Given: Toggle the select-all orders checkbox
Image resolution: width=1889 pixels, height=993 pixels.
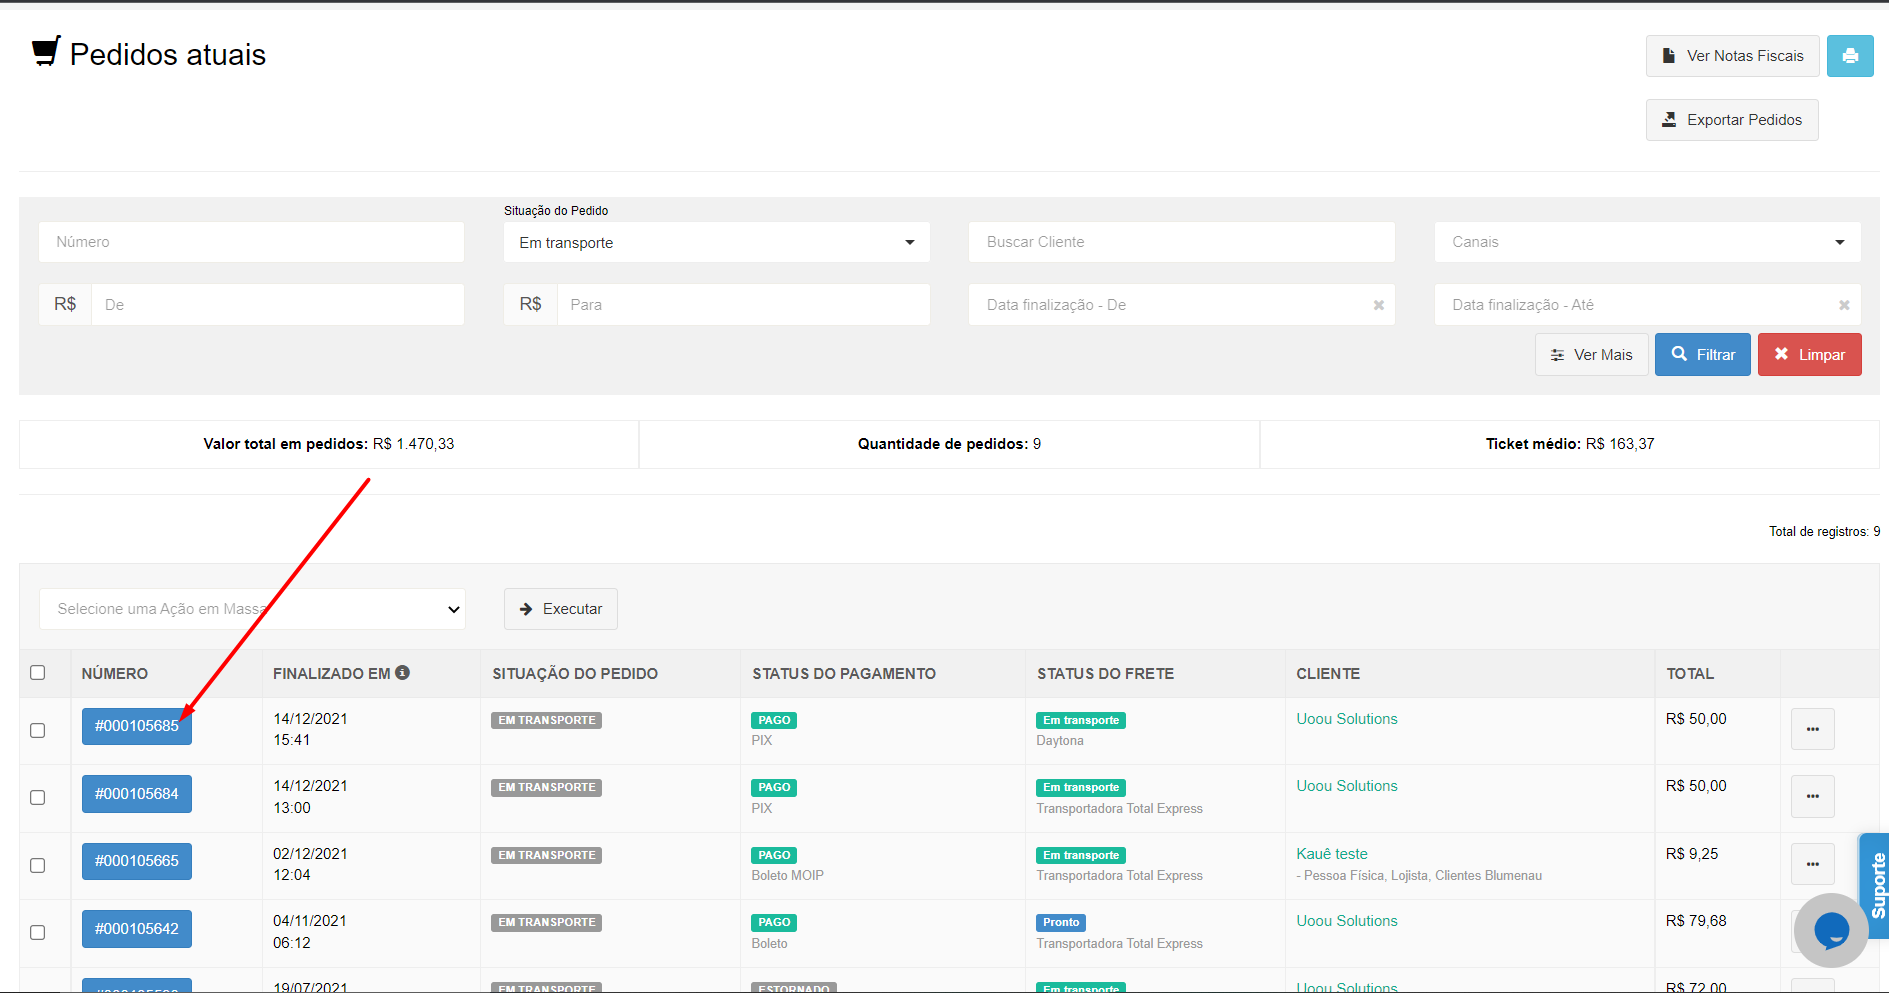Looking at the screenshot, I should 38,673.
